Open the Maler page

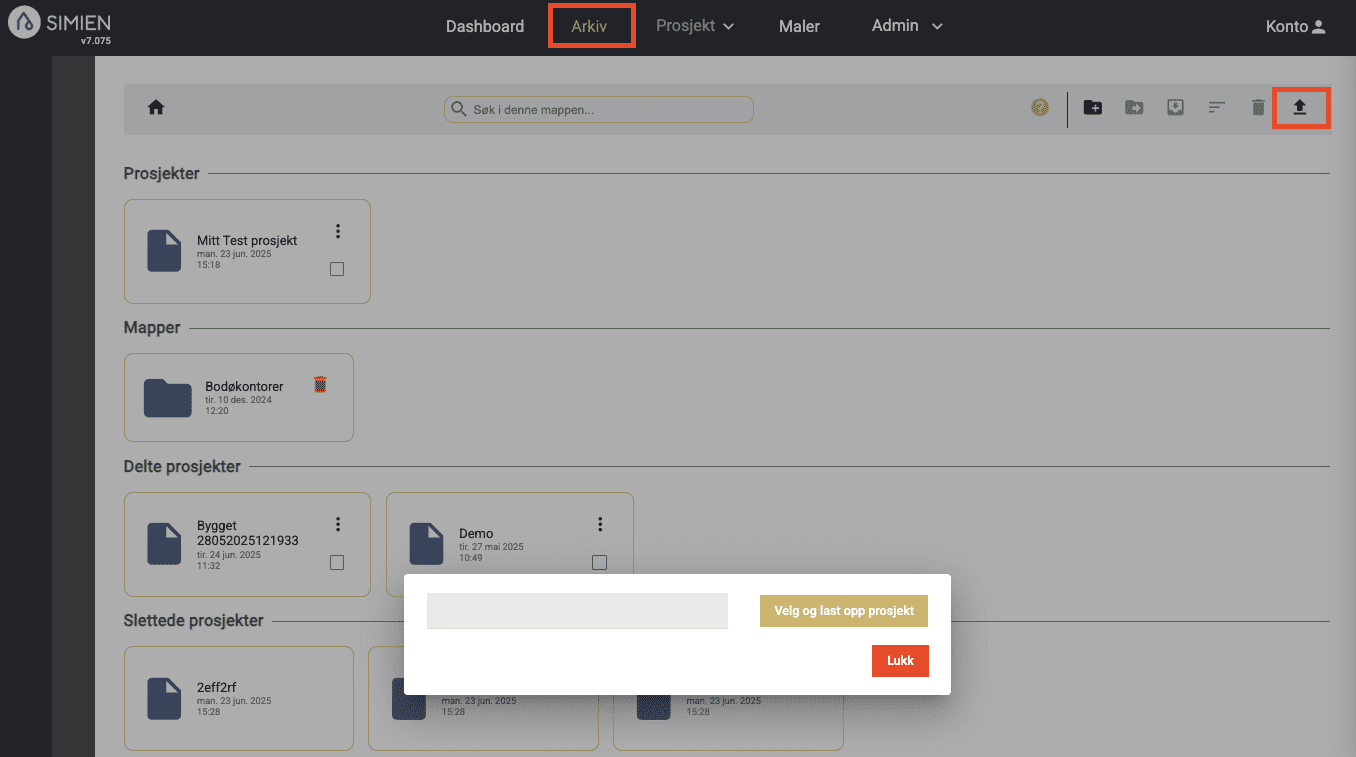coord(799,27)
